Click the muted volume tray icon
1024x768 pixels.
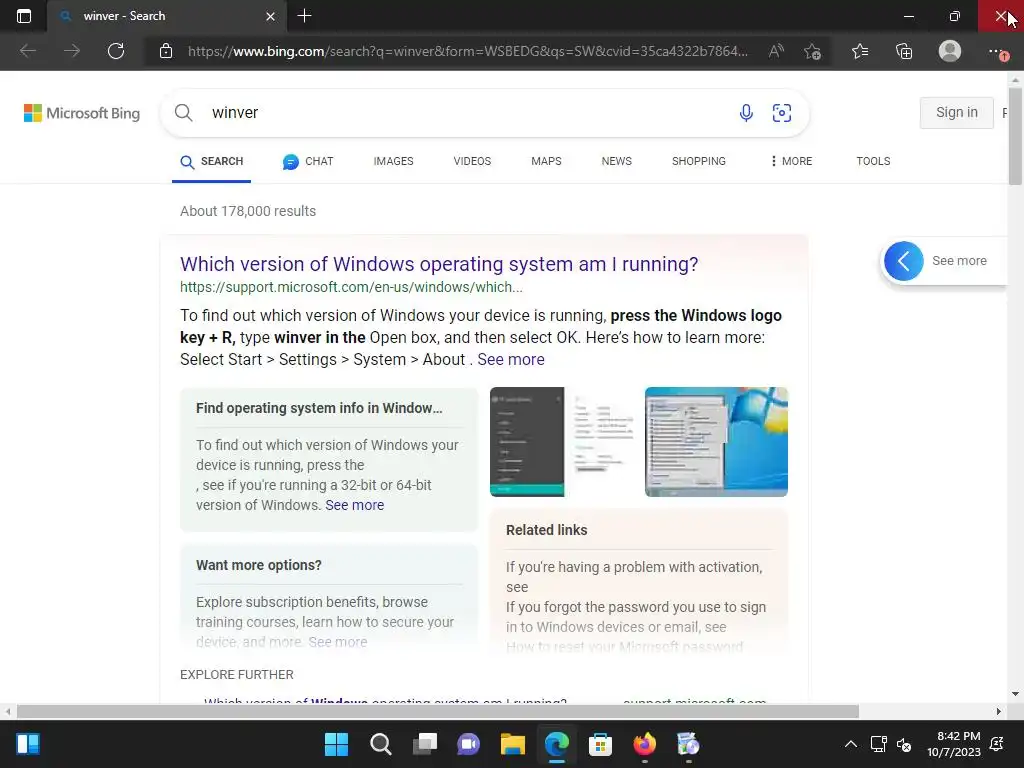tap(904, 744)
